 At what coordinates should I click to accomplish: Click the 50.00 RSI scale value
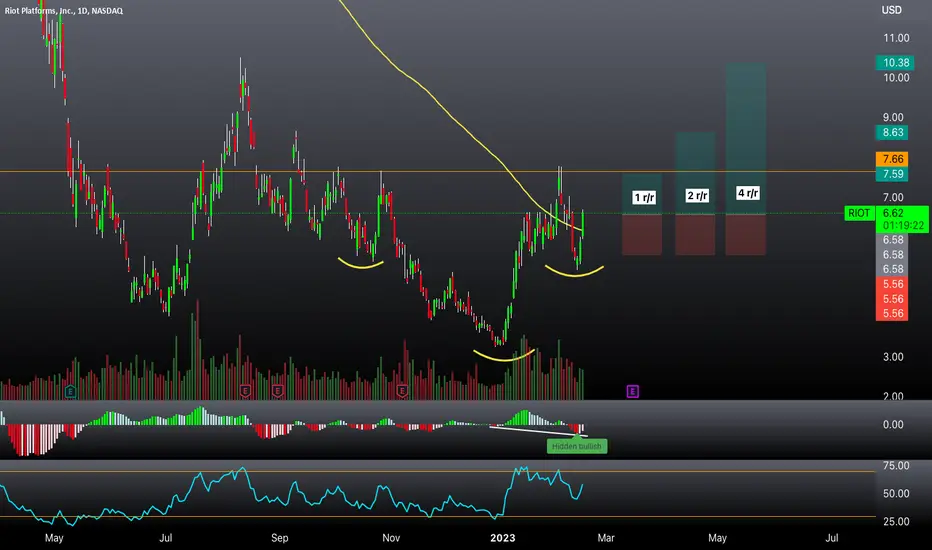pos(896,494)
